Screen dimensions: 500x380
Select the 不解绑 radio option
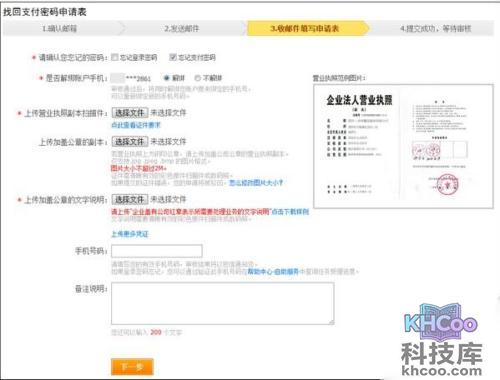[x=198, y=78]
